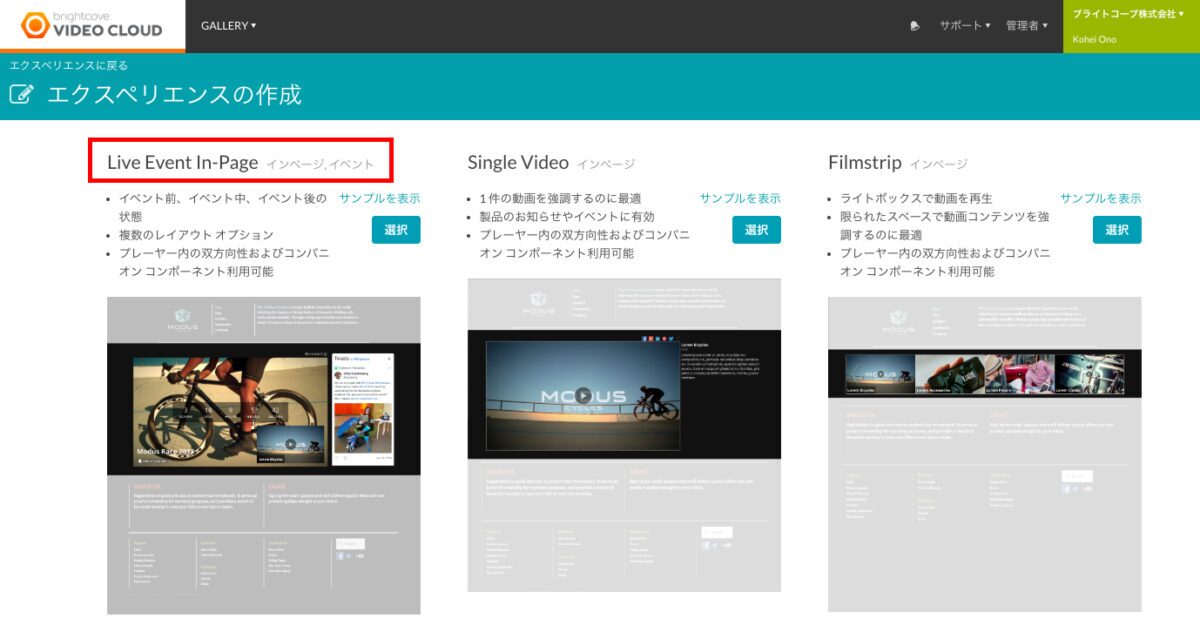Click play icon in Live Event preview

click(x=290, y=444)
